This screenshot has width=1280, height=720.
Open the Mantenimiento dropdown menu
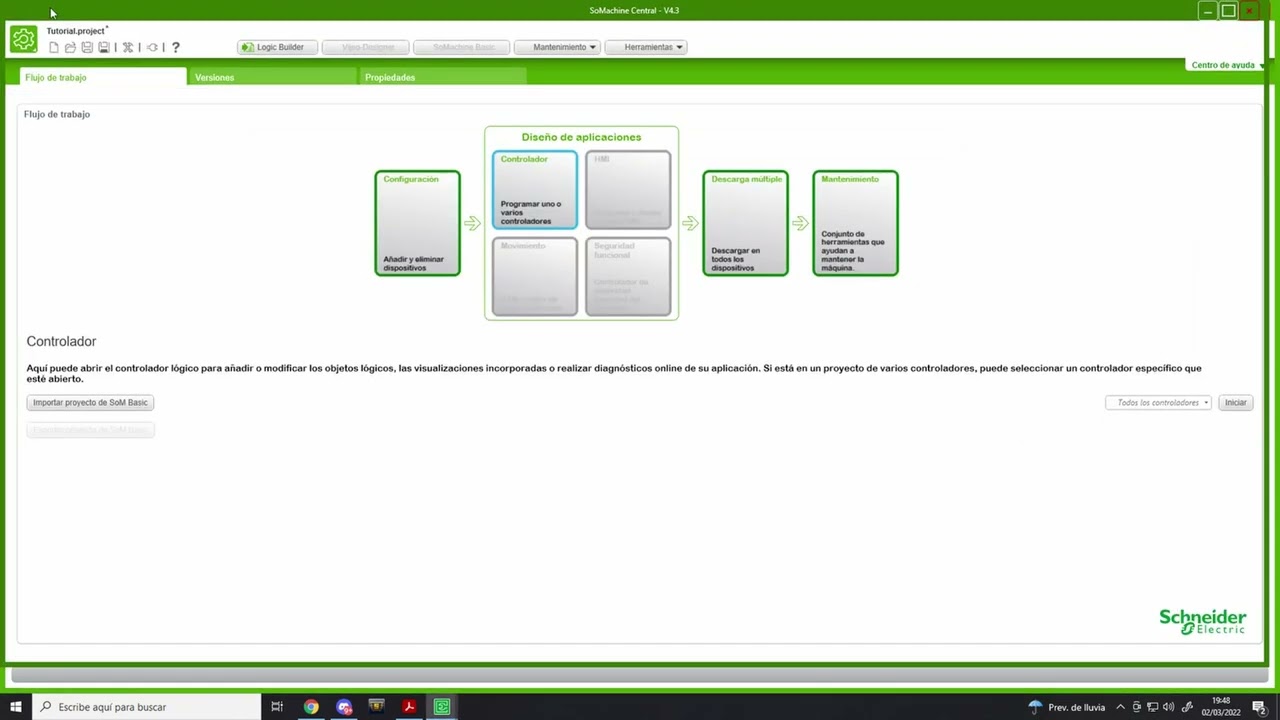point(558,47)
